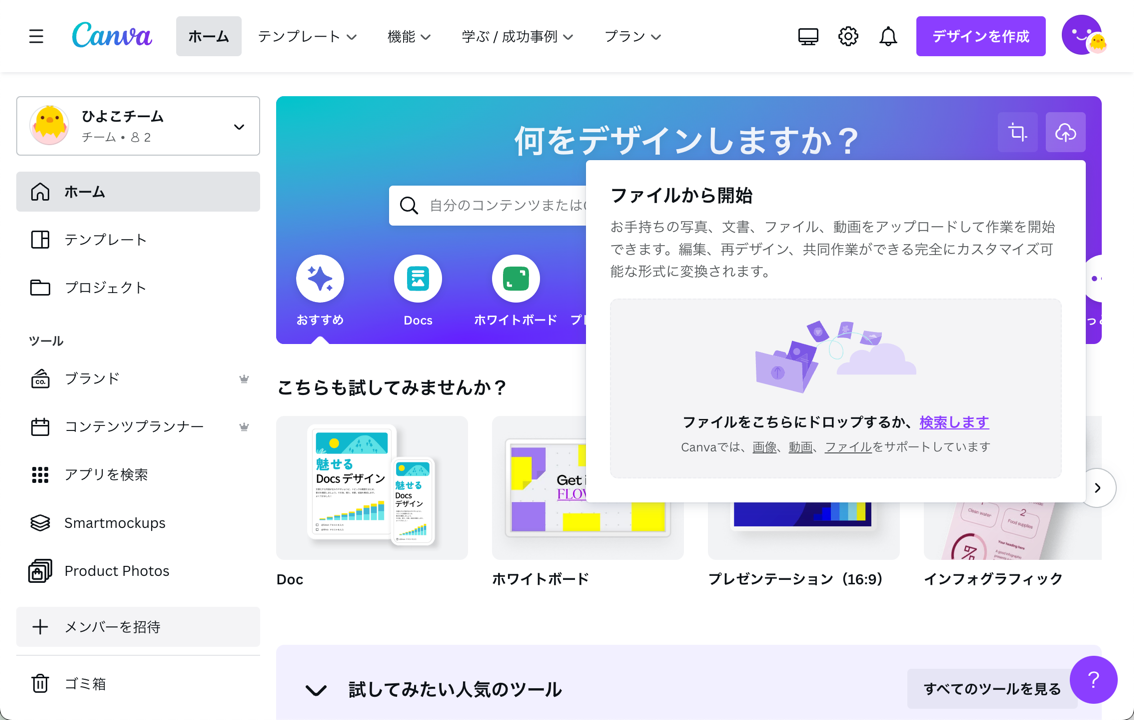The height and width of the screenshot is (720, 1134).
Task: Expand the プラン top menu
Action: pos(633,36)
